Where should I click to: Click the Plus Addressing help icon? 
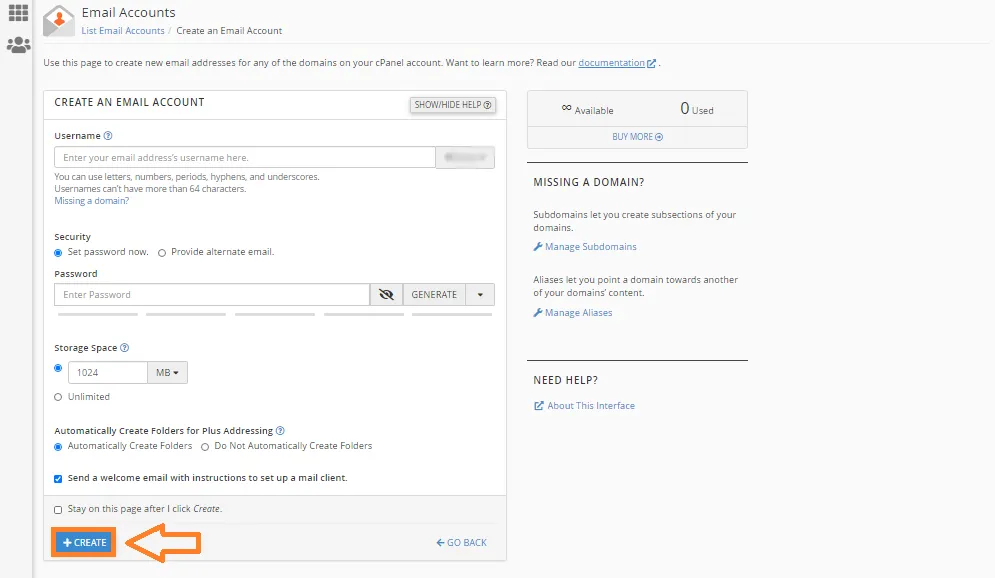pyautogui.click(x=280, y=431)
